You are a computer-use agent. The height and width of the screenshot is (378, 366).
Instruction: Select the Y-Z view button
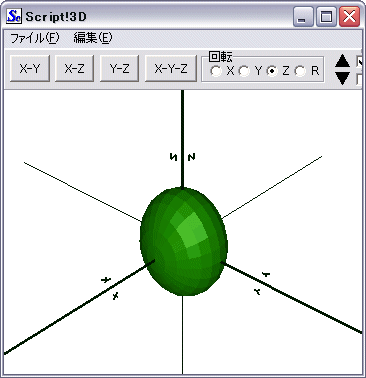click(119, 68)
